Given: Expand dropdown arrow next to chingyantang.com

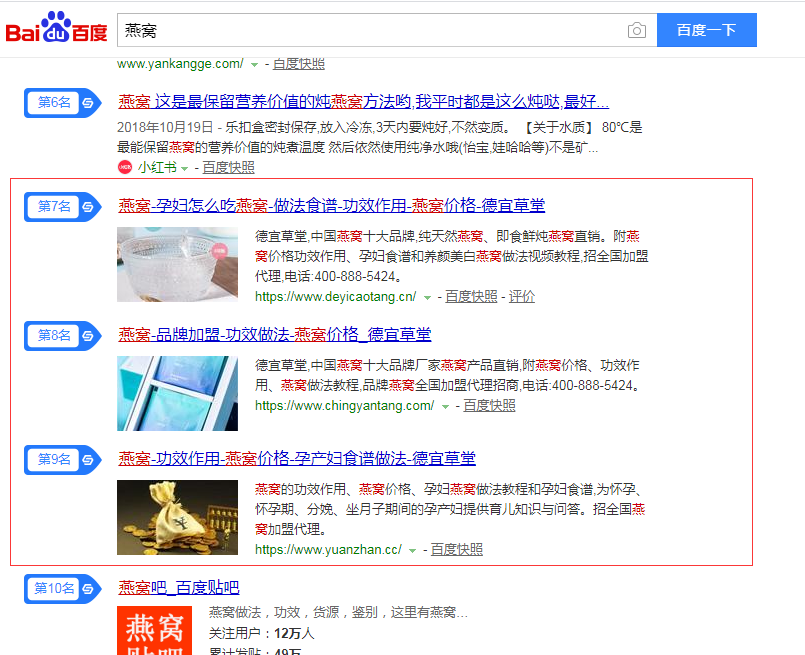Looking at the screenshot, I should [445, 407].
